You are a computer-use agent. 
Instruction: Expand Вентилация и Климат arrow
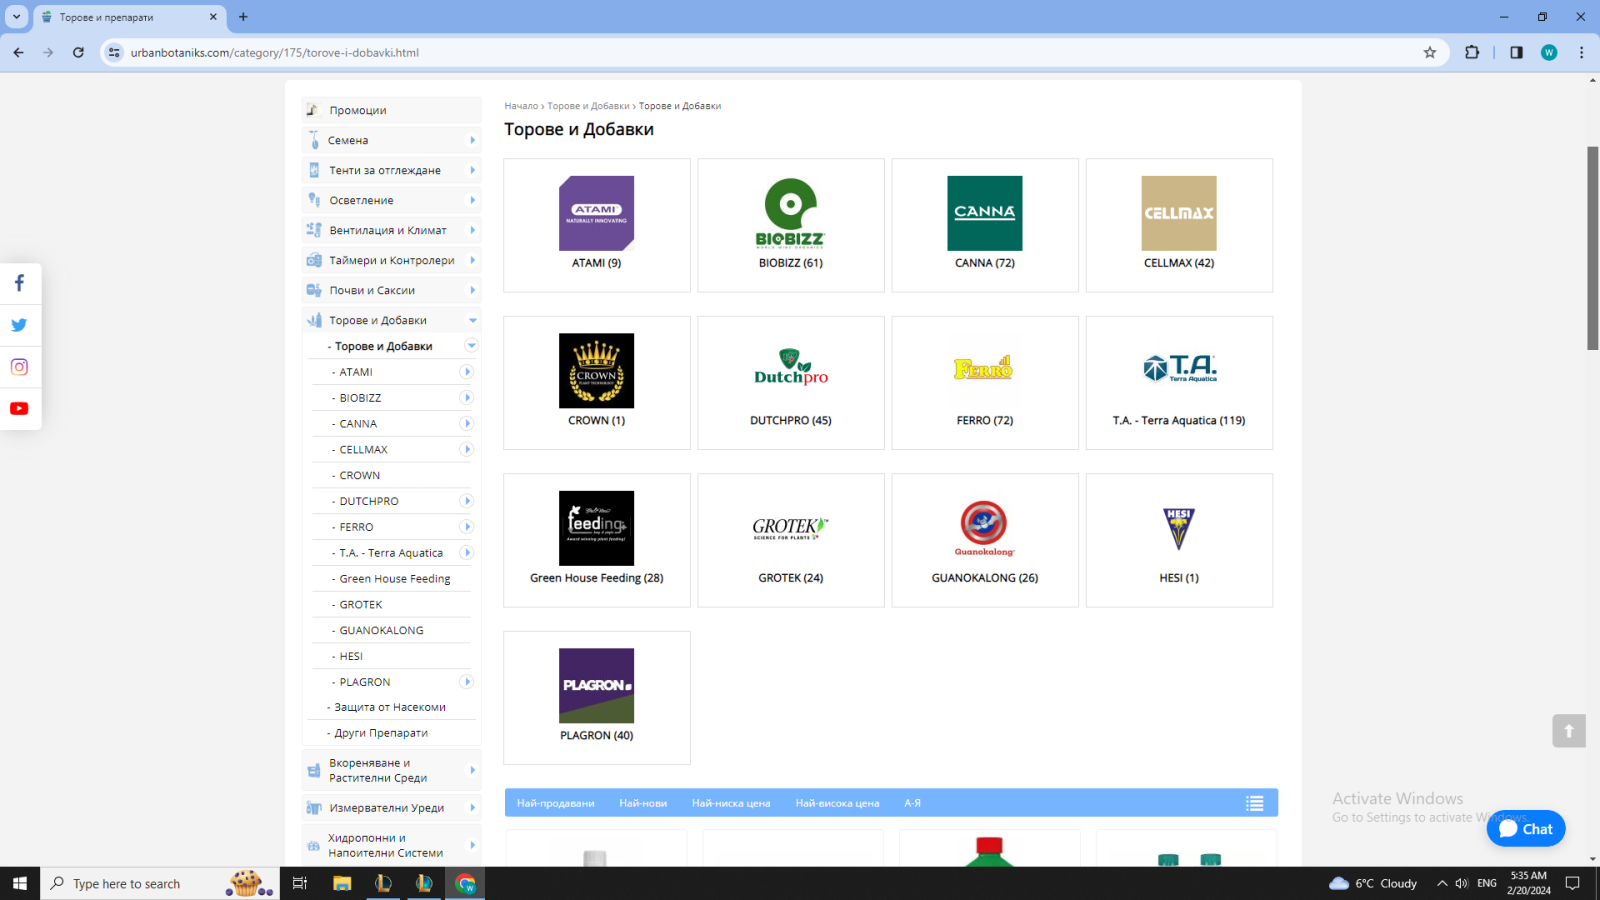[x=472, y=230]
